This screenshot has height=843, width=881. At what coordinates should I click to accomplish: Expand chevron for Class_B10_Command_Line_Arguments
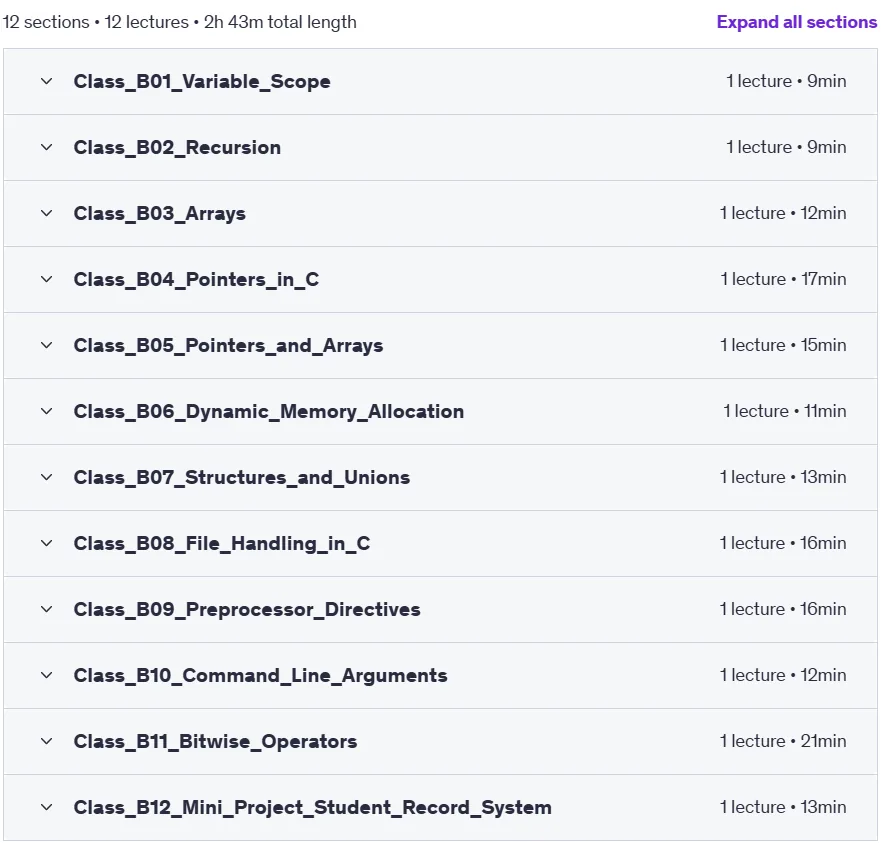click(47, 675)
